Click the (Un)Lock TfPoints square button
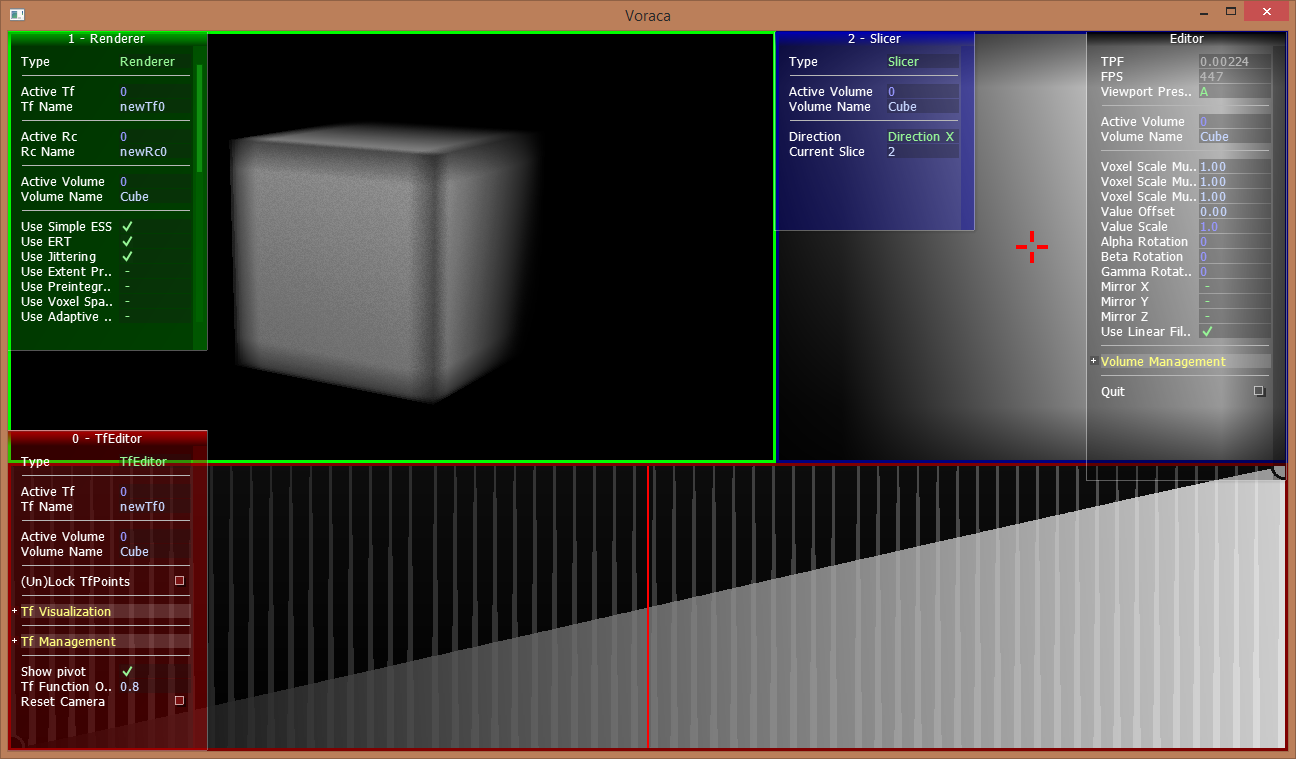The height and width of the screenshot is (759, 1296). pyautogui.click(x=180, y=581)
